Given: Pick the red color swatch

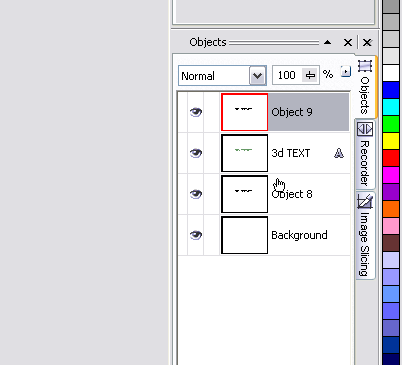Looking at the screenshot, I should (391, 158).
